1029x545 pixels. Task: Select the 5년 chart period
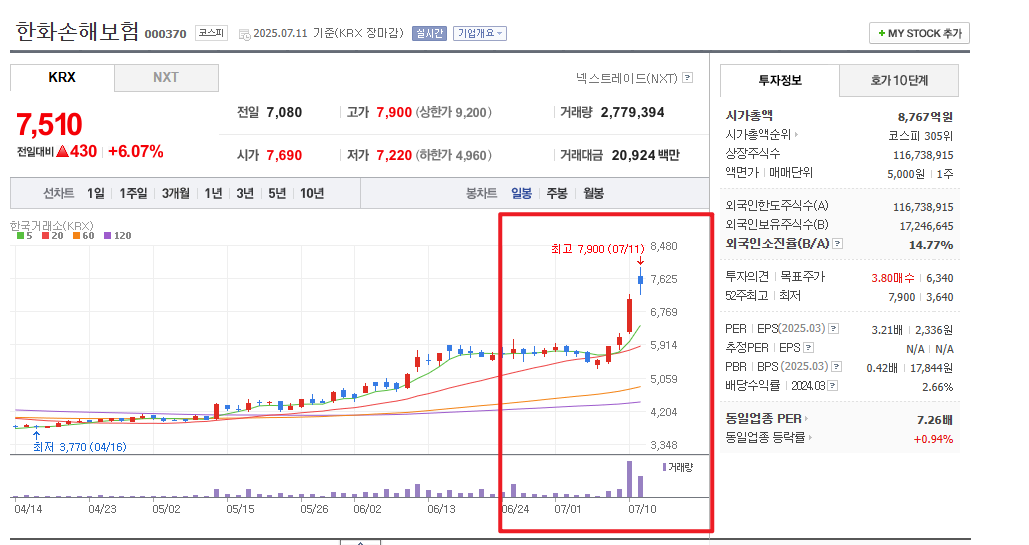tap(277, 193)
